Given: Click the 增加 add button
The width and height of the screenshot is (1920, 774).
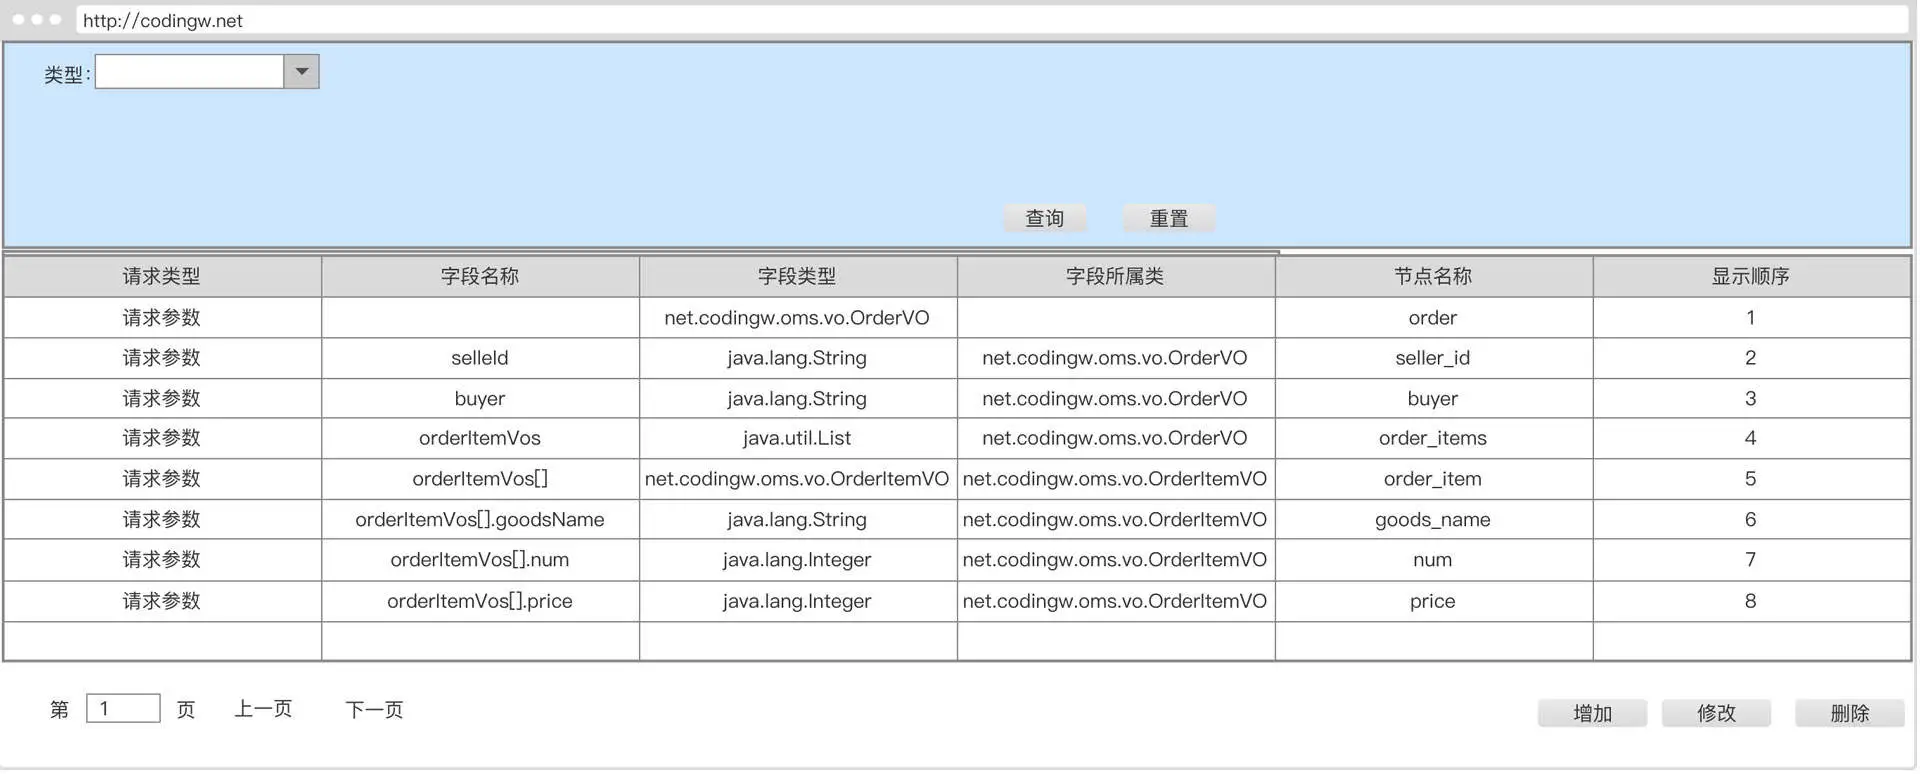Looking at the screenshot, I should 1592,713.
